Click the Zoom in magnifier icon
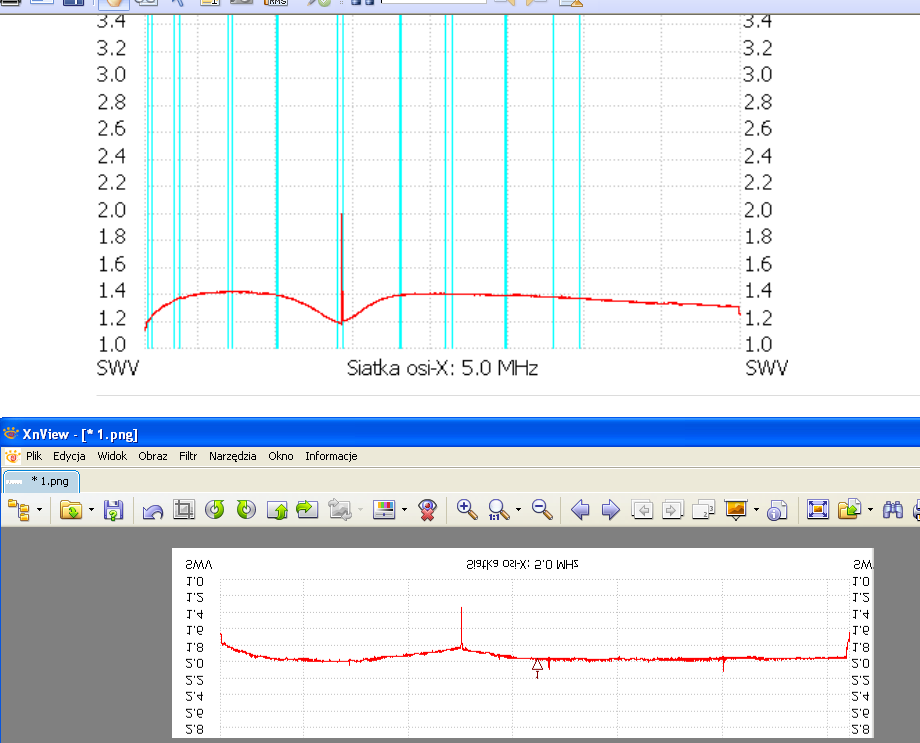Viewport: 920px width, 743px height. [x=466, y=510]
